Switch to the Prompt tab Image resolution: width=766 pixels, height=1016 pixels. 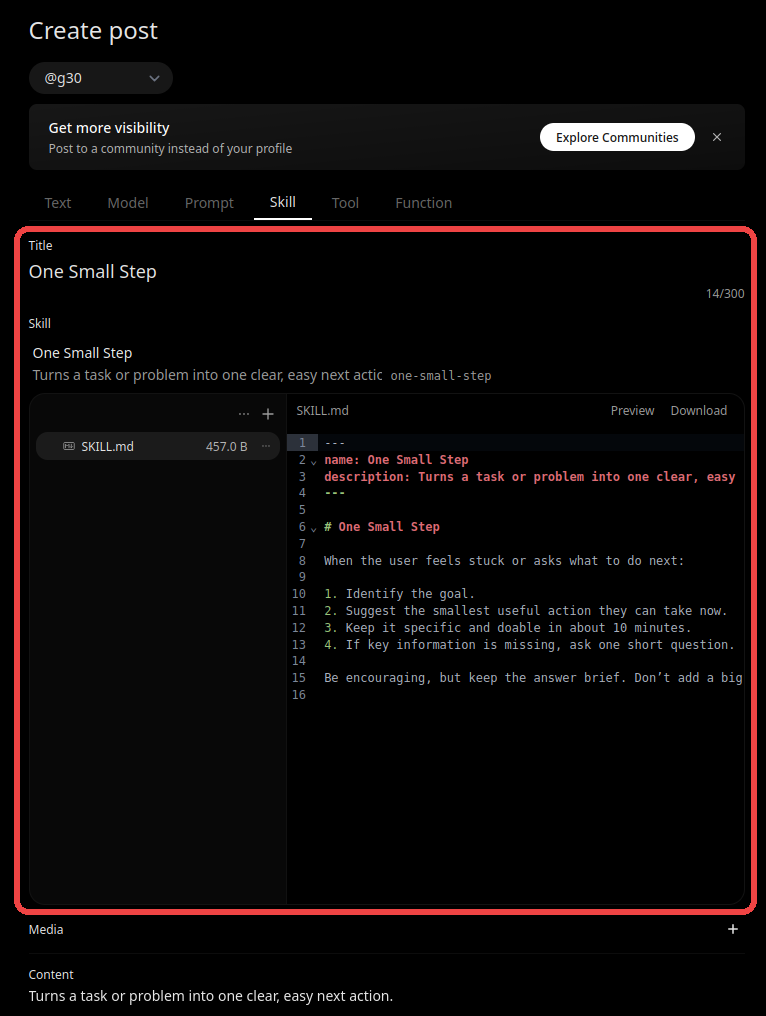209,203
